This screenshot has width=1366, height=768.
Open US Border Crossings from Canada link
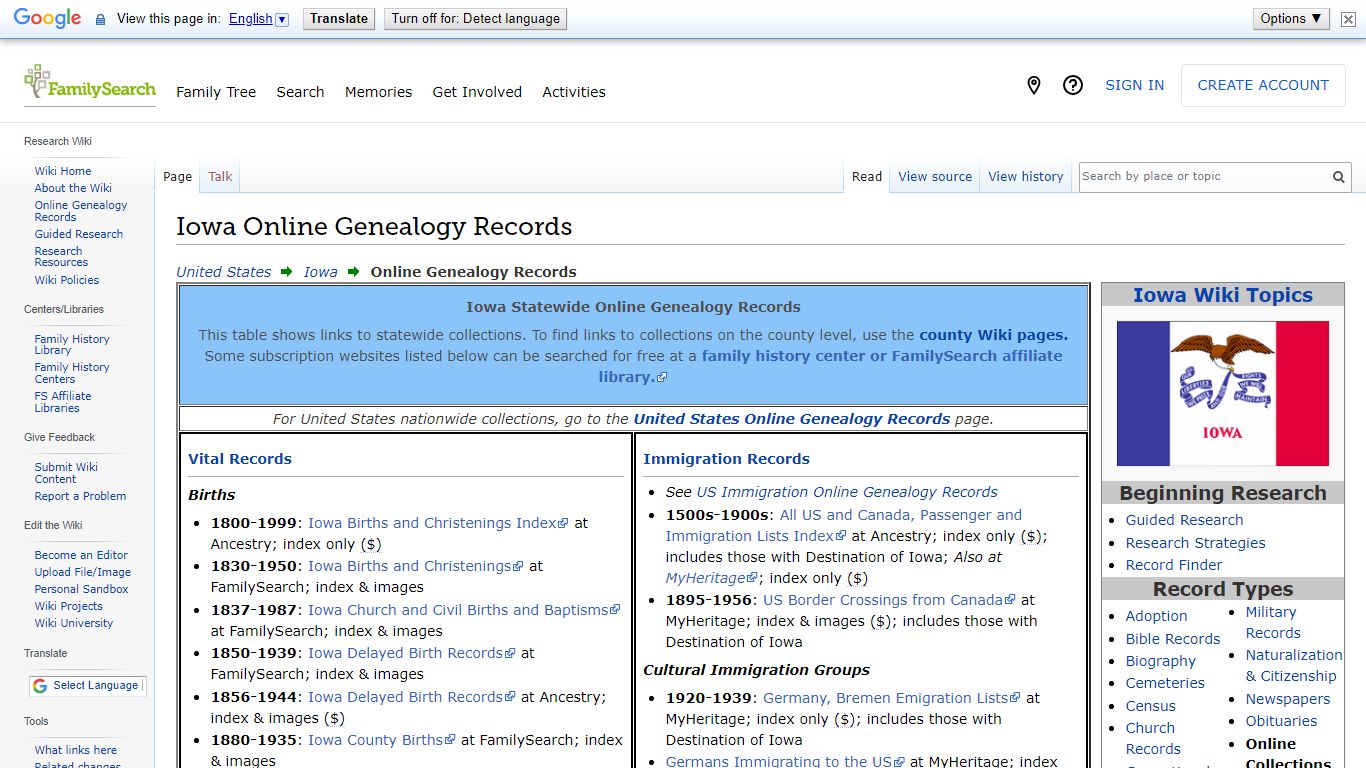coord(889,600)
